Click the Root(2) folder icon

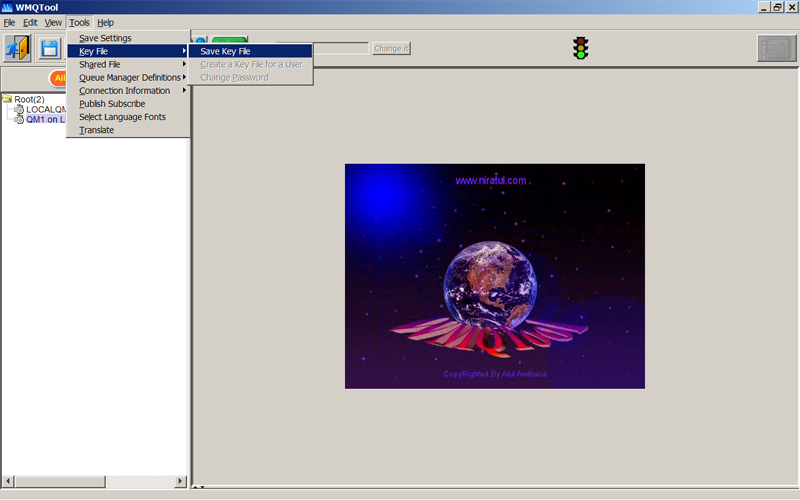tap(7, 99)
